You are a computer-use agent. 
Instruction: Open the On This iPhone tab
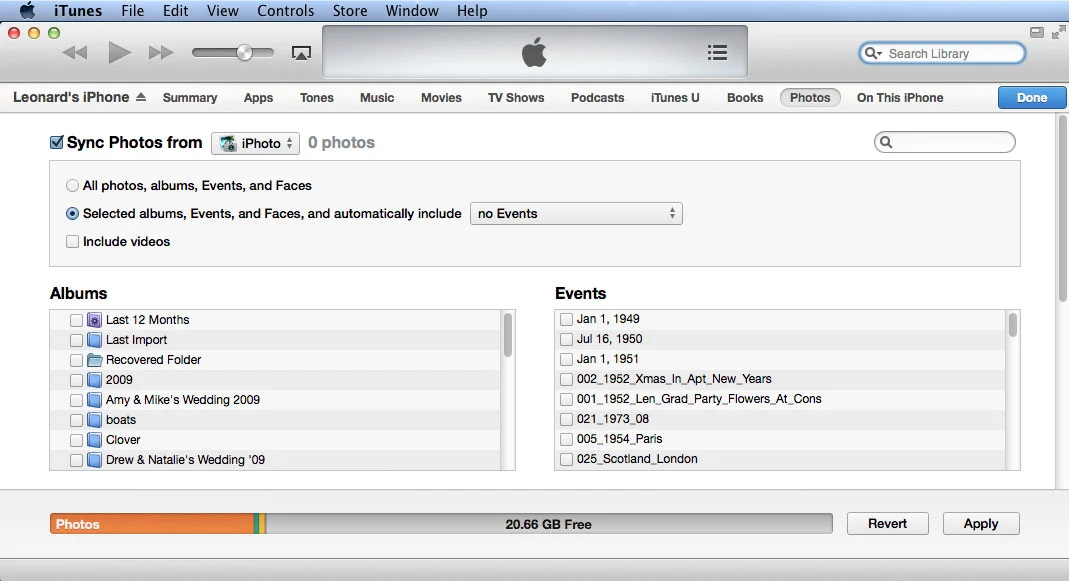click(x=900, y=98)
